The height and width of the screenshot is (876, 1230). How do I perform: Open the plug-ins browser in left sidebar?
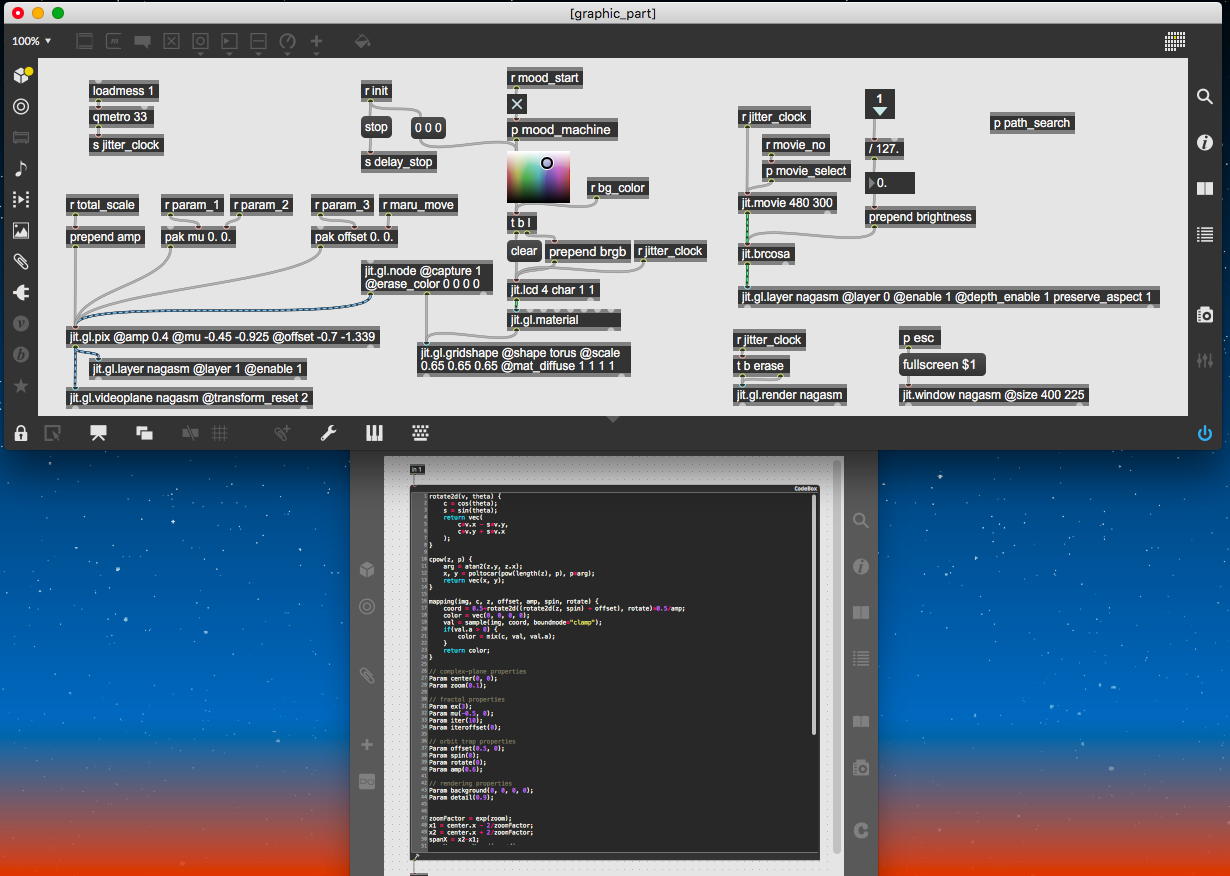21,293
